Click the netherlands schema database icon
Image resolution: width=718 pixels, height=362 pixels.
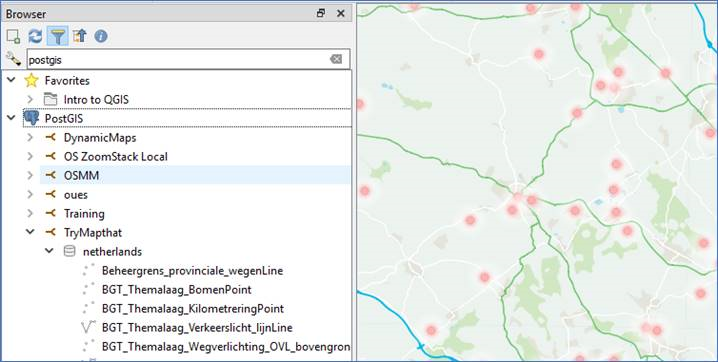click(69, 251)
